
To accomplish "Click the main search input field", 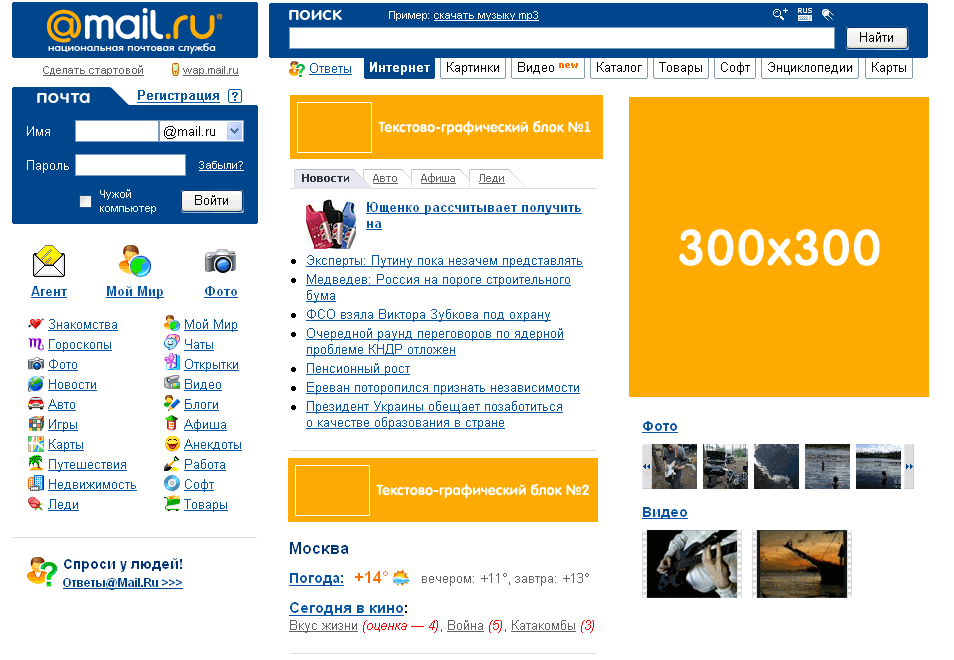I will 562,38.
